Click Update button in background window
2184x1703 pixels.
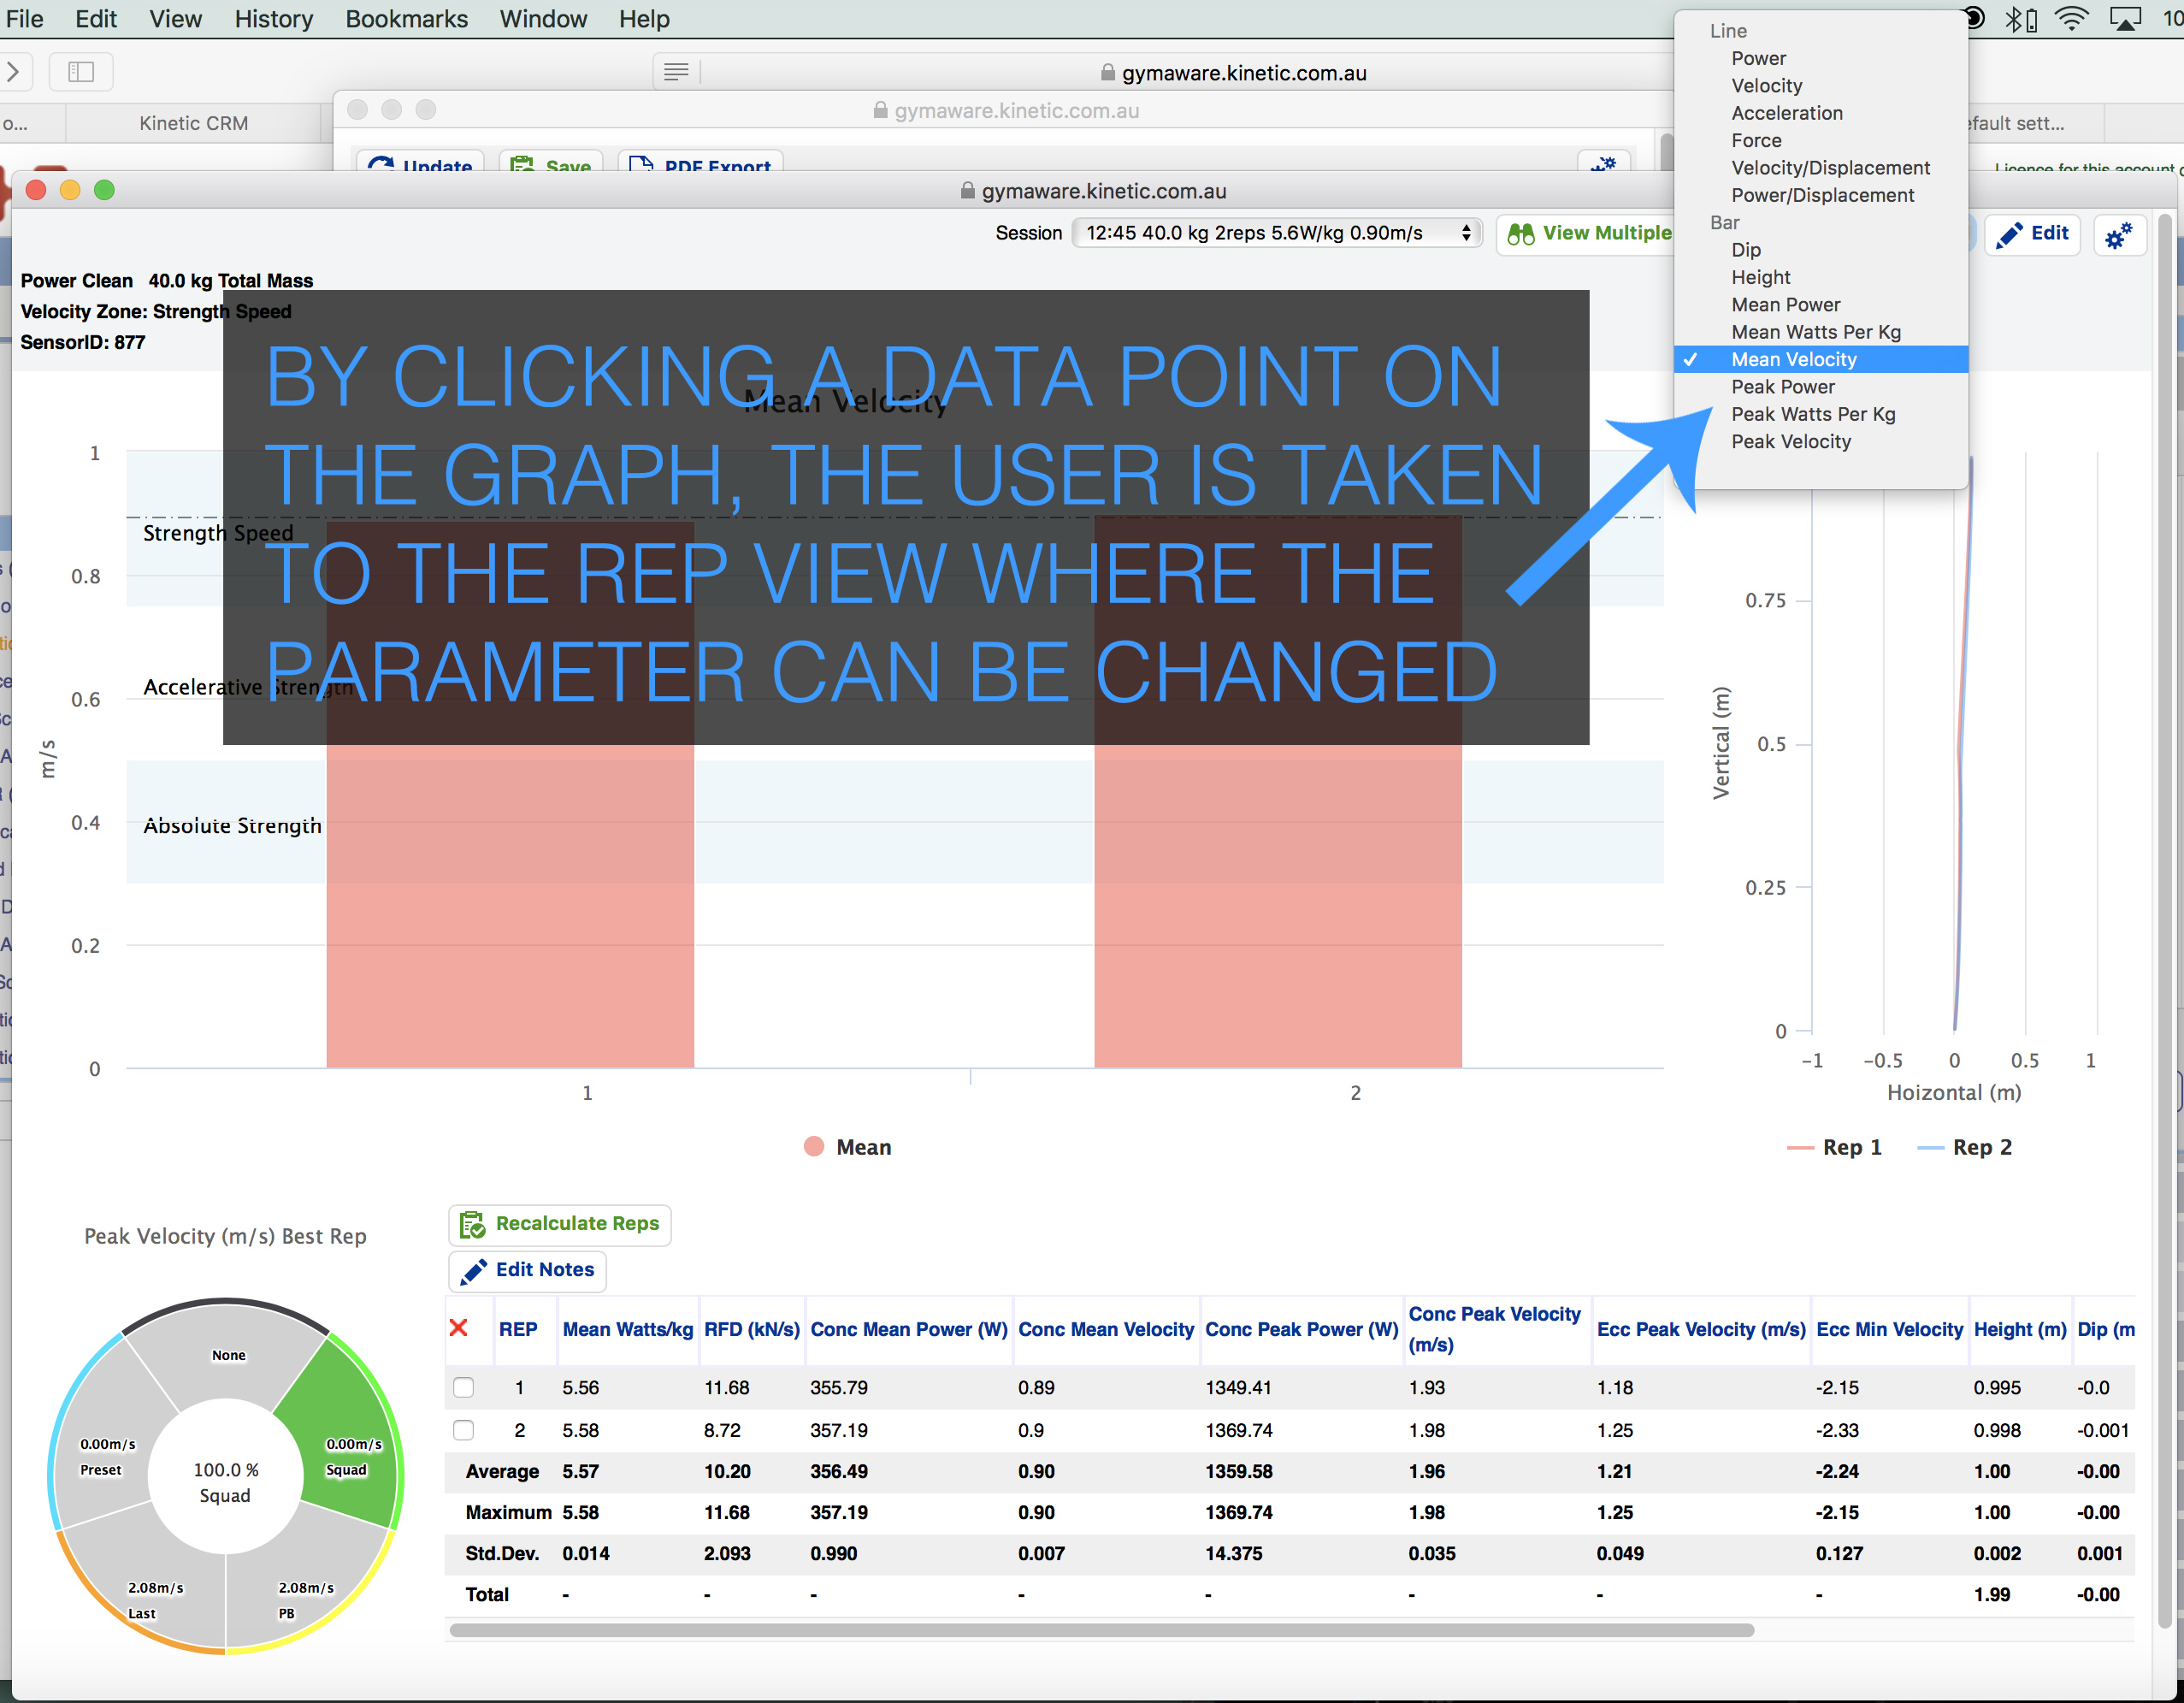pos(419,162)
